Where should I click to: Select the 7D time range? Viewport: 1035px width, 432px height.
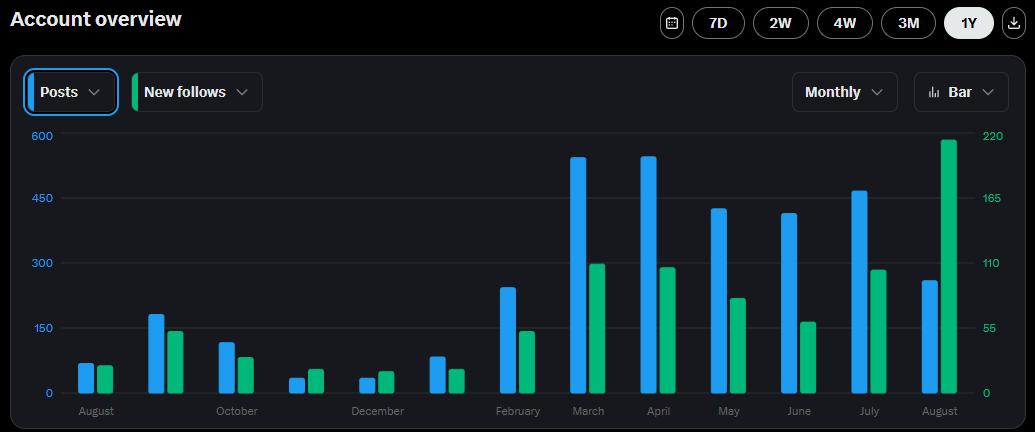click(718, 23)
